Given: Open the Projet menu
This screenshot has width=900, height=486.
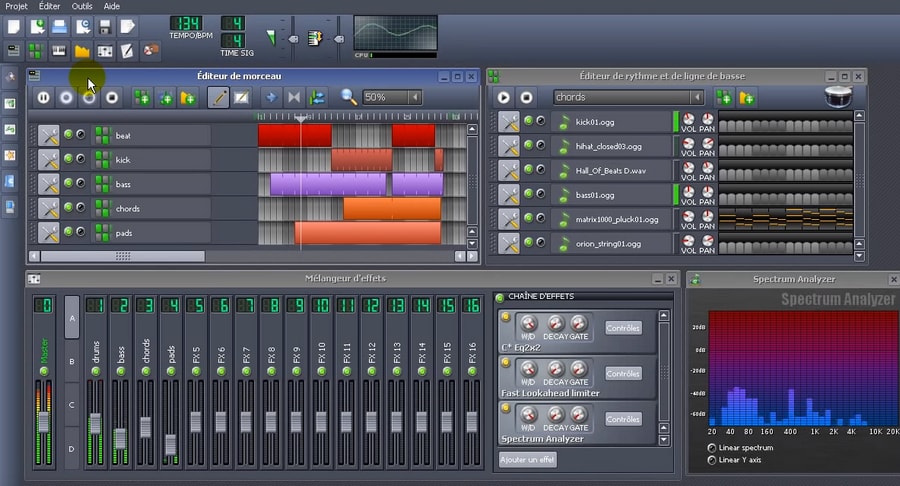Looking at the screenshot, I should [17, 6].
